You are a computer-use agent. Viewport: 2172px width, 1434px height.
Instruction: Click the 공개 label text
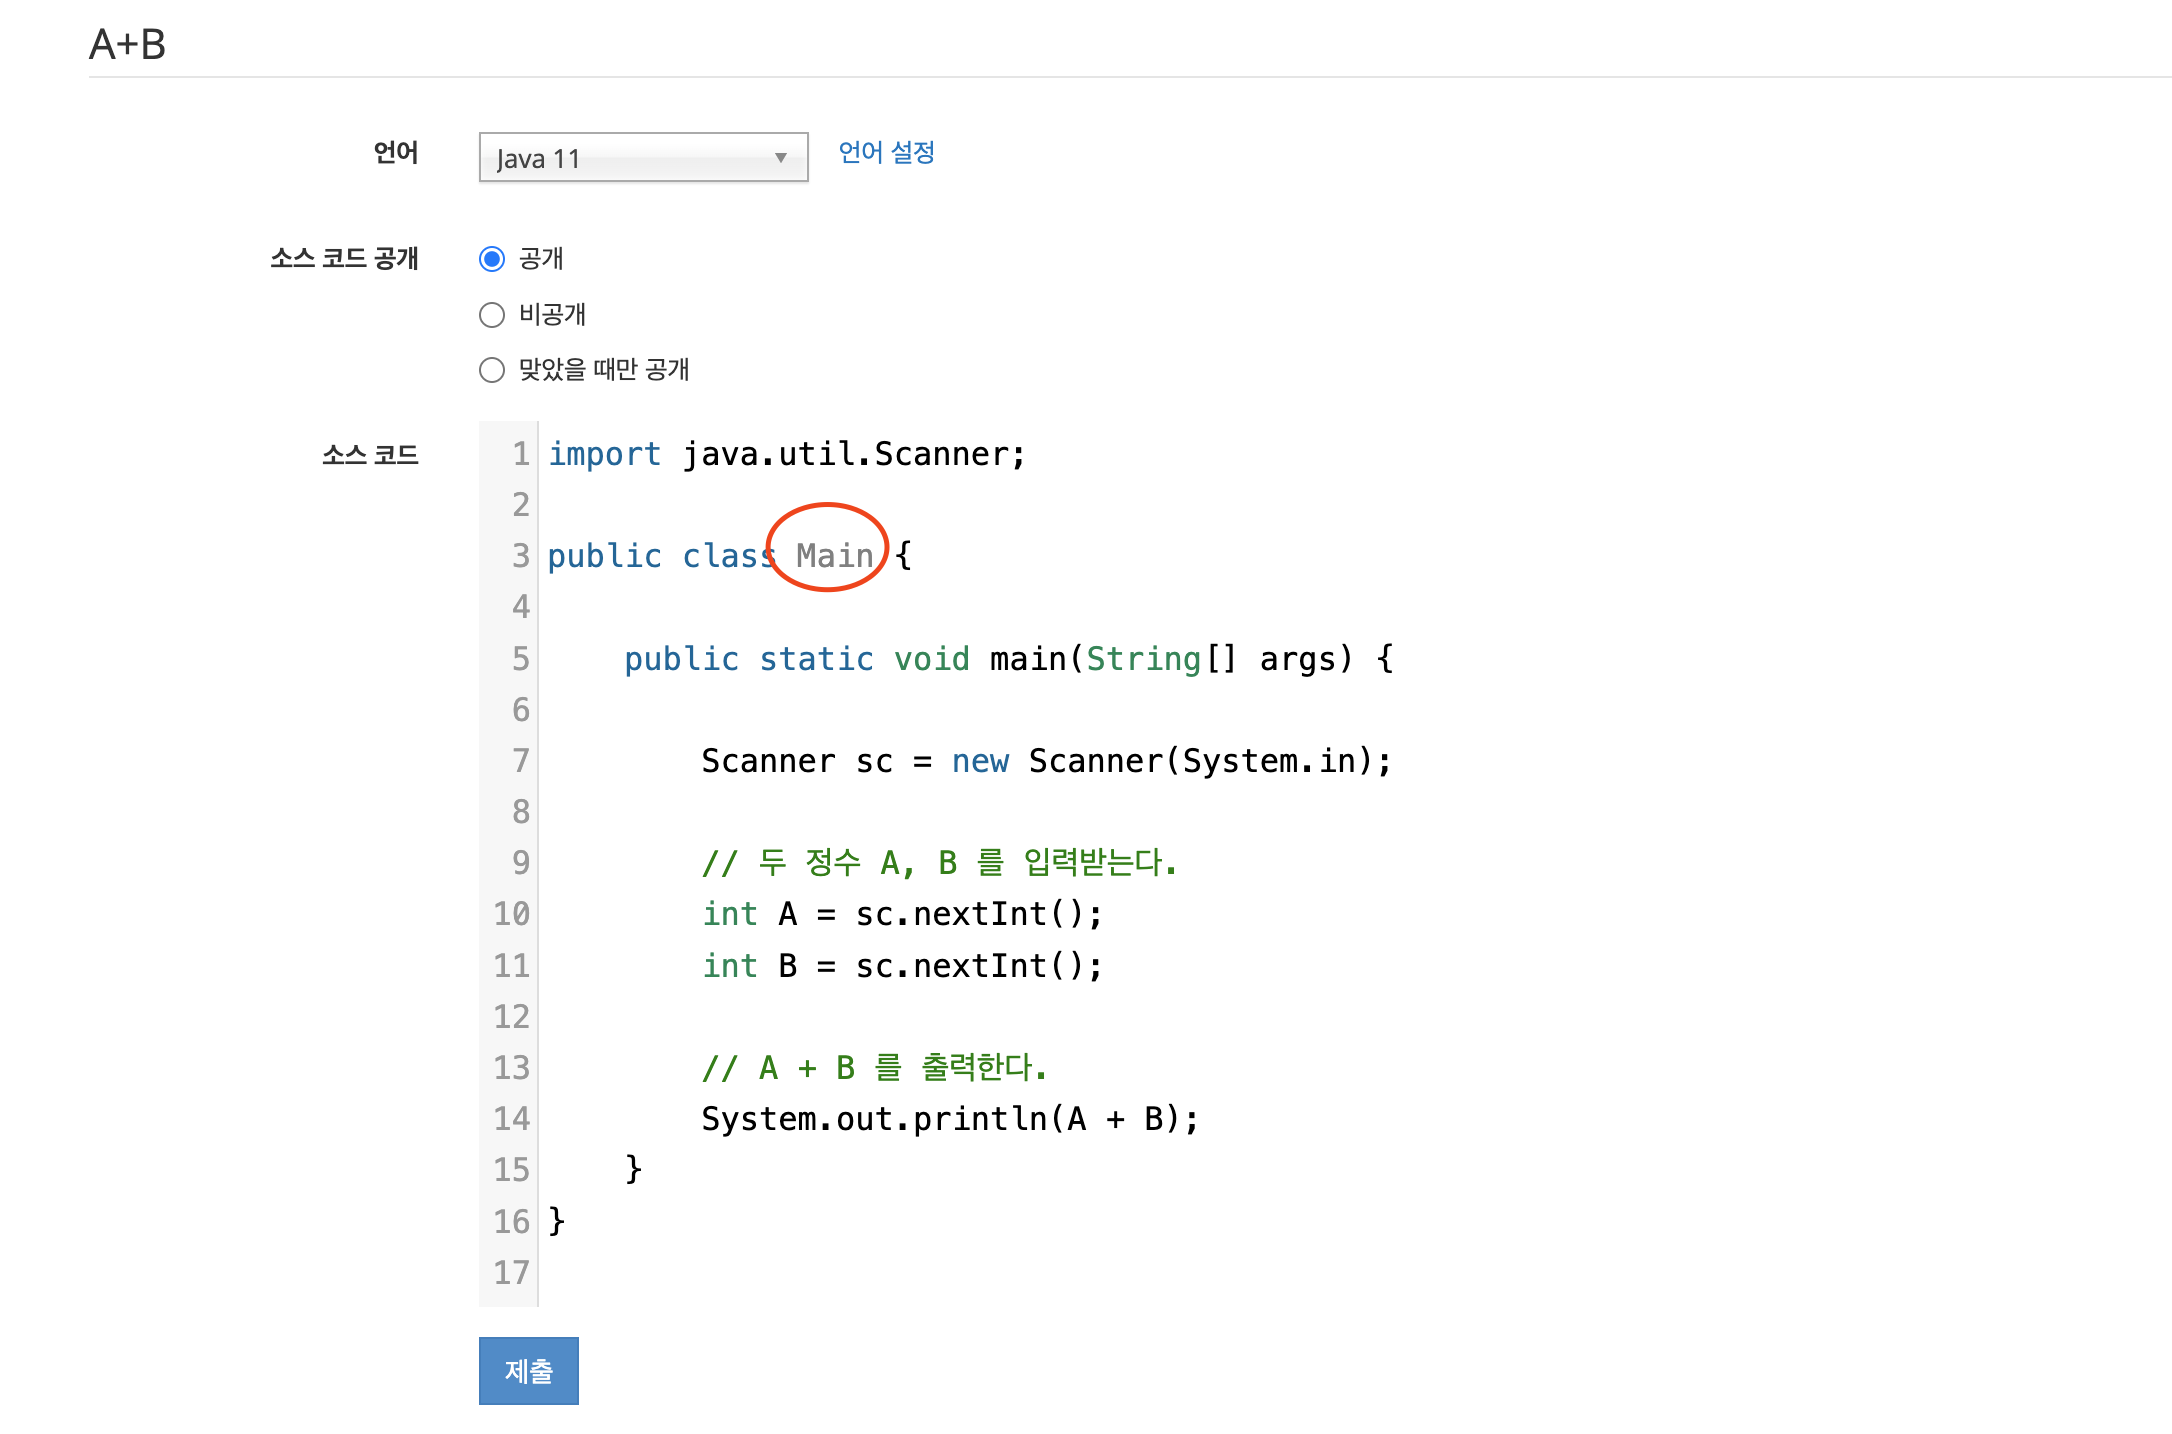click(x=541, y=259)
